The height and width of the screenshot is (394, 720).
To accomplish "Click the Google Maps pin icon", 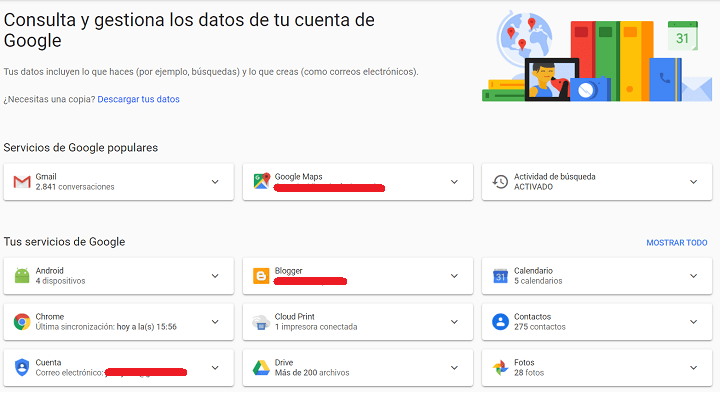I will click(261, 181).
